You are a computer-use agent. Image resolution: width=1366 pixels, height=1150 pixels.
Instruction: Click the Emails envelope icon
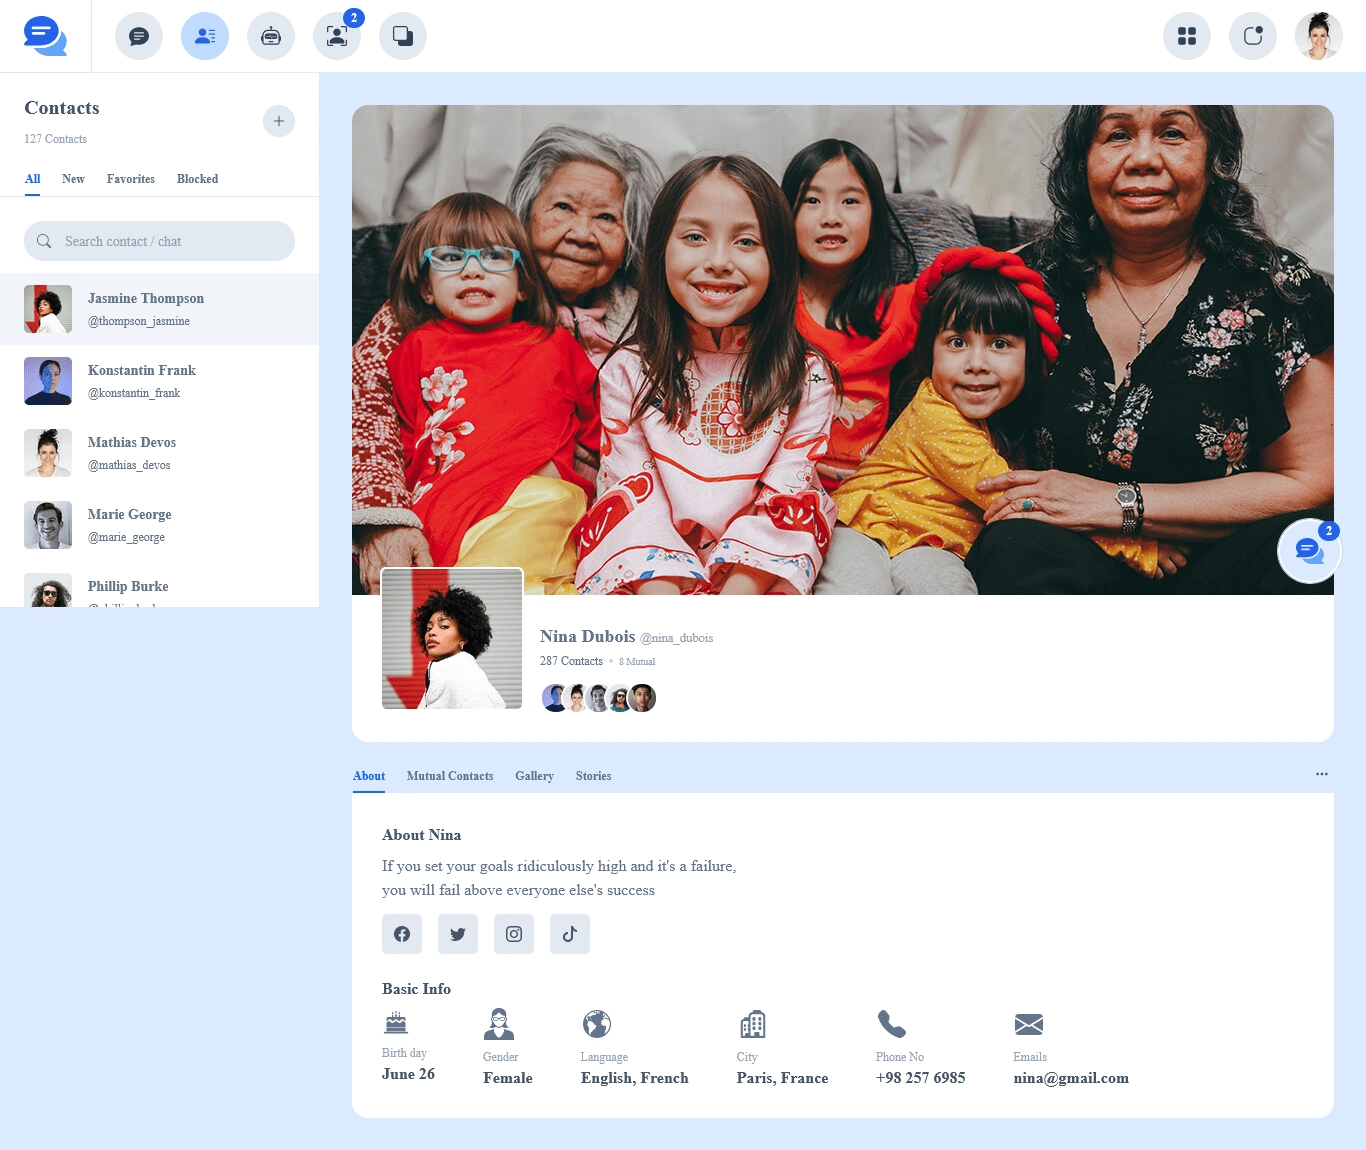[x=1029, y=1024]
